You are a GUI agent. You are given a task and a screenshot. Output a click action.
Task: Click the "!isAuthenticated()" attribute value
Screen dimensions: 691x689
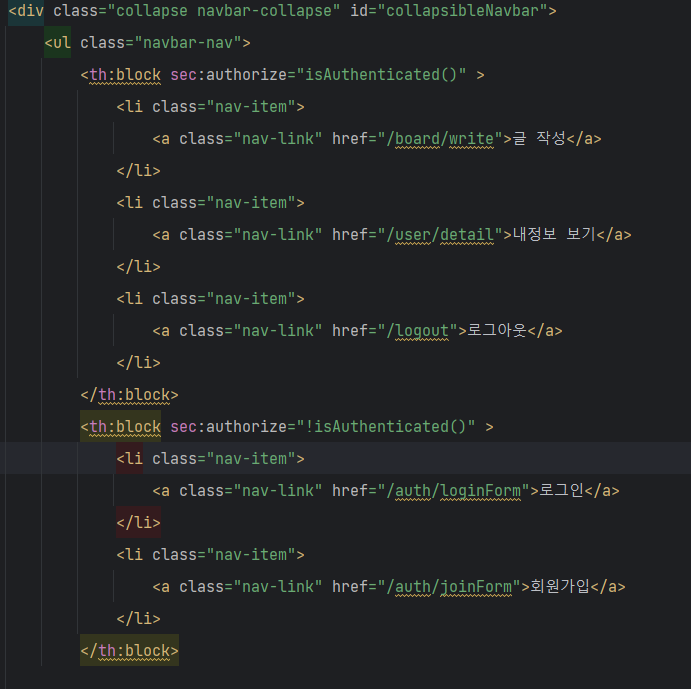coord(386,427)
